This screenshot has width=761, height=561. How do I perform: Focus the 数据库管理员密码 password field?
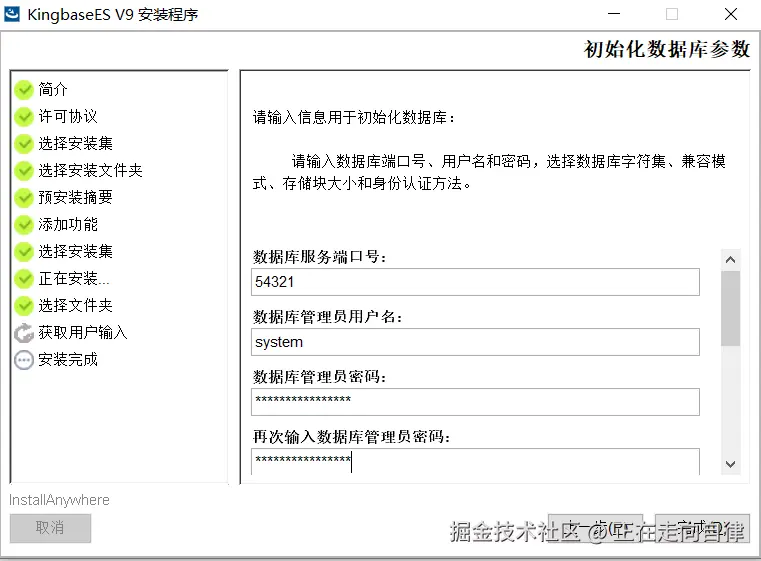click(475, 402)
